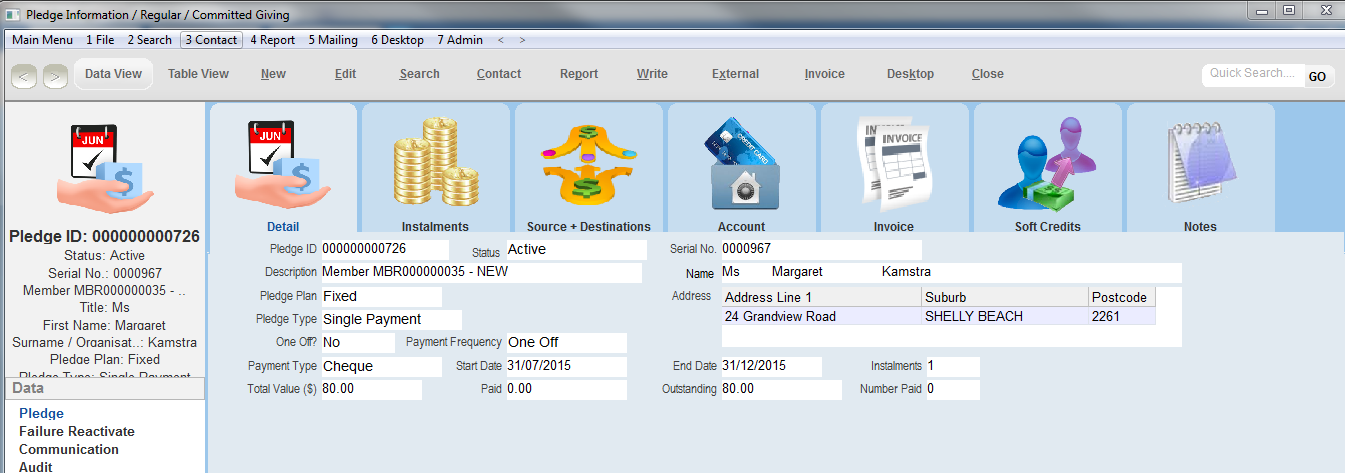The image size is (1345, 473).
Task: Click the back arrow navigation button
Action: click(x=25, y=75)
